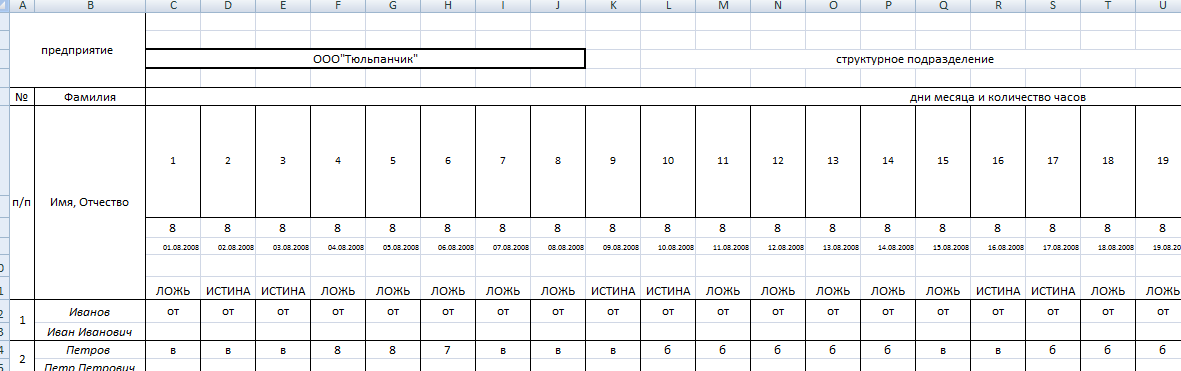The height and width of the screenshot is (371, 1181).
Task: Click the date cell 01.08.2008
Action: [172, 247]
